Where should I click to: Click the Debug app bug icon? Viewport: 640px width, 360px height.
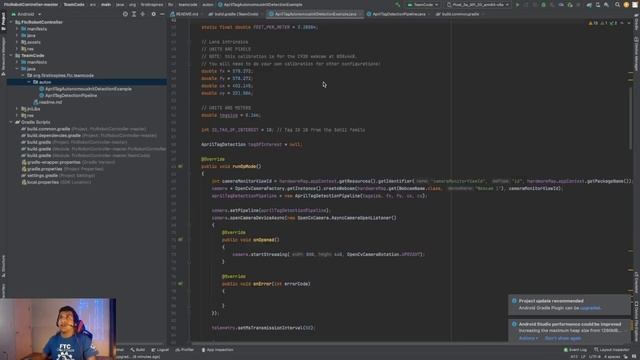coord(543,5)
